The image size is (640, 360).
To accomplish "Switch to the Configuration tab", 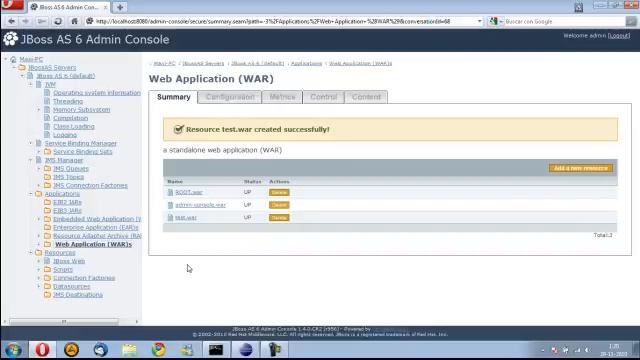I will pyautogui.click(x=230, y=97).
